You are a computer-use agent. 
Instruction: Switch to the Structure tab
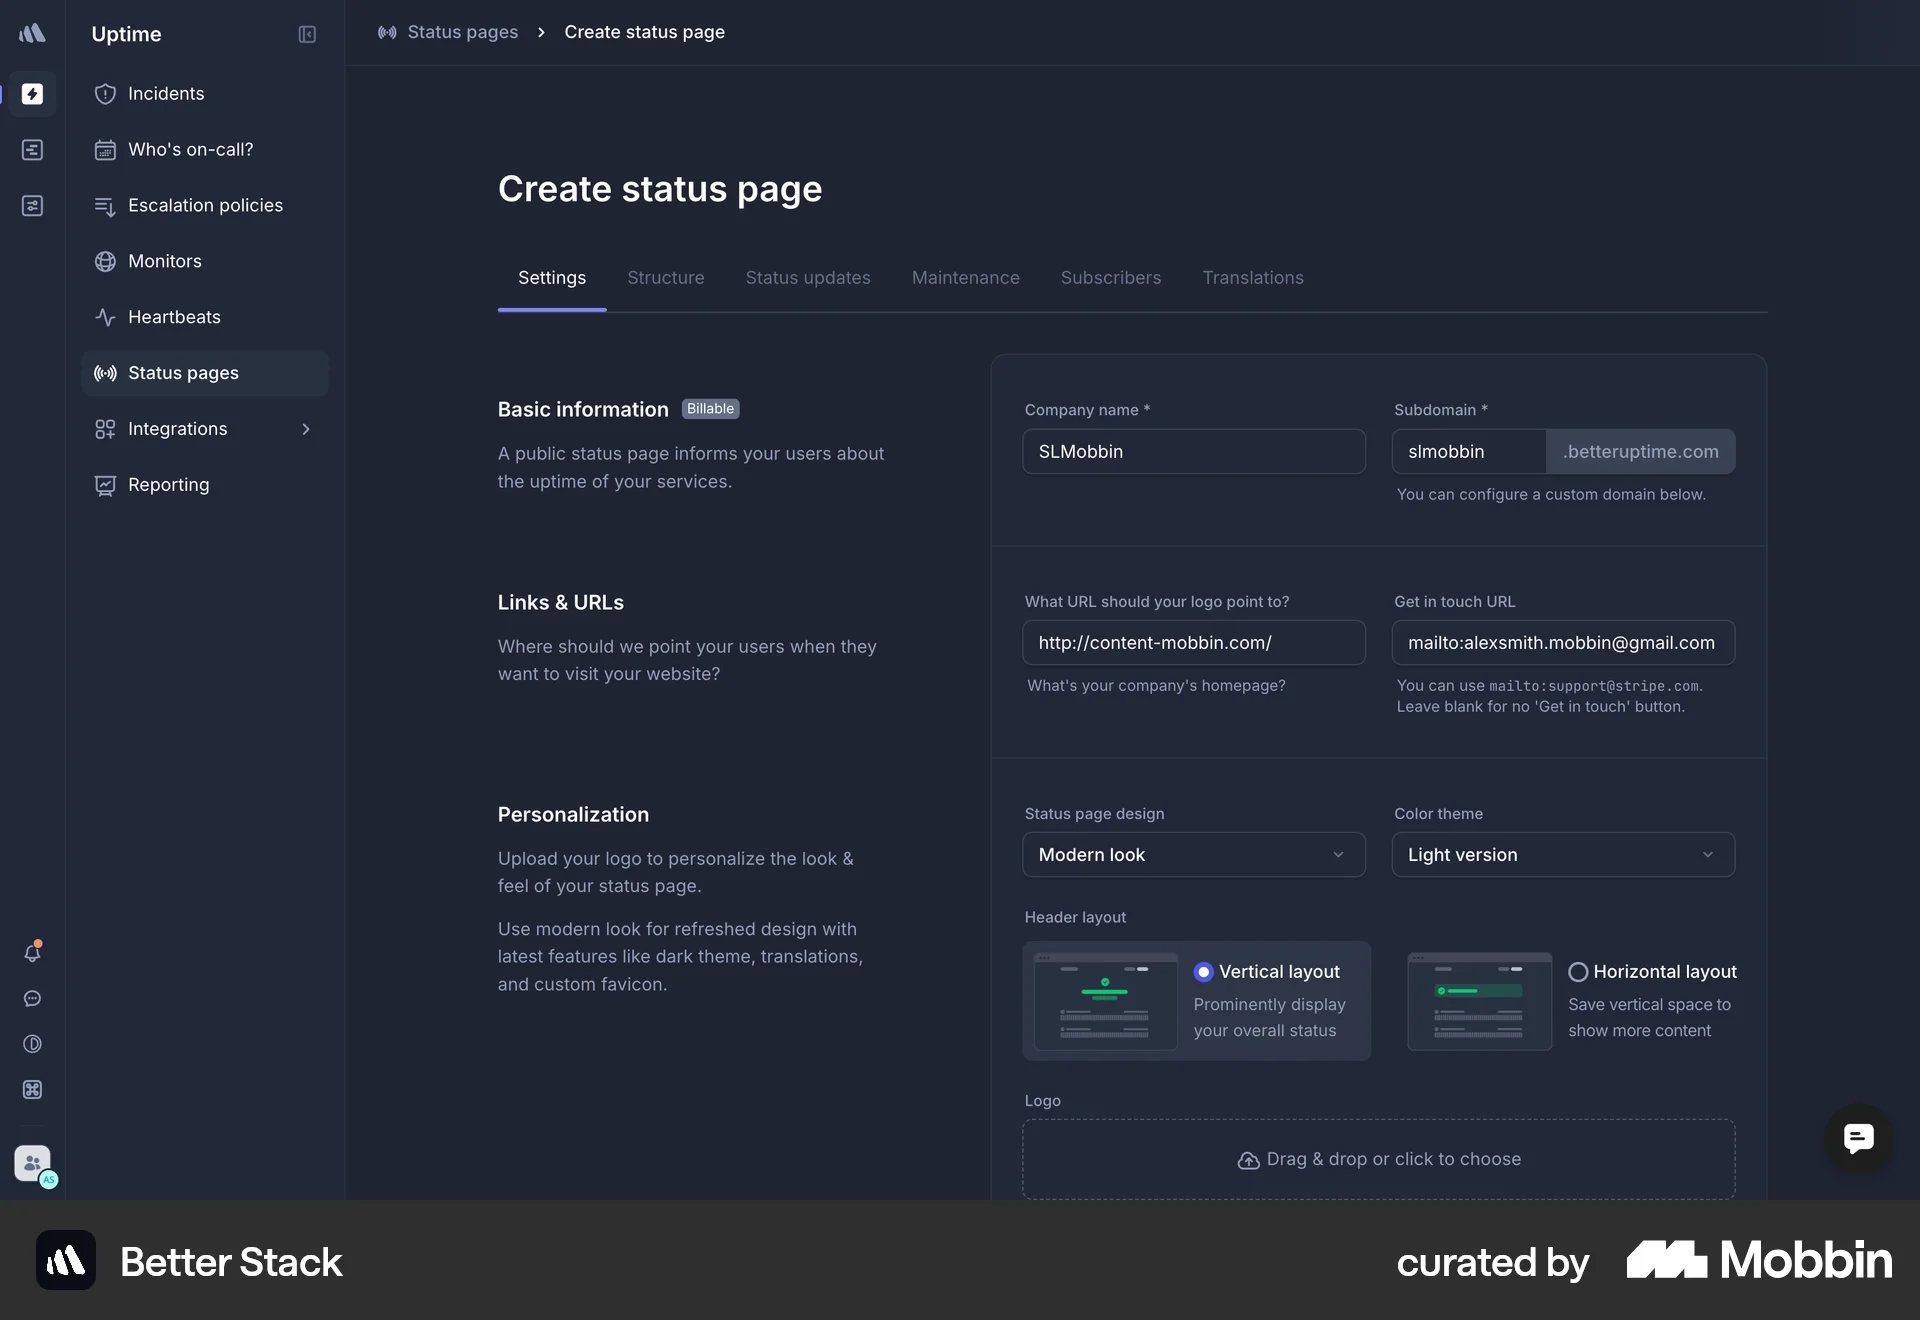[x=665, y=278]
